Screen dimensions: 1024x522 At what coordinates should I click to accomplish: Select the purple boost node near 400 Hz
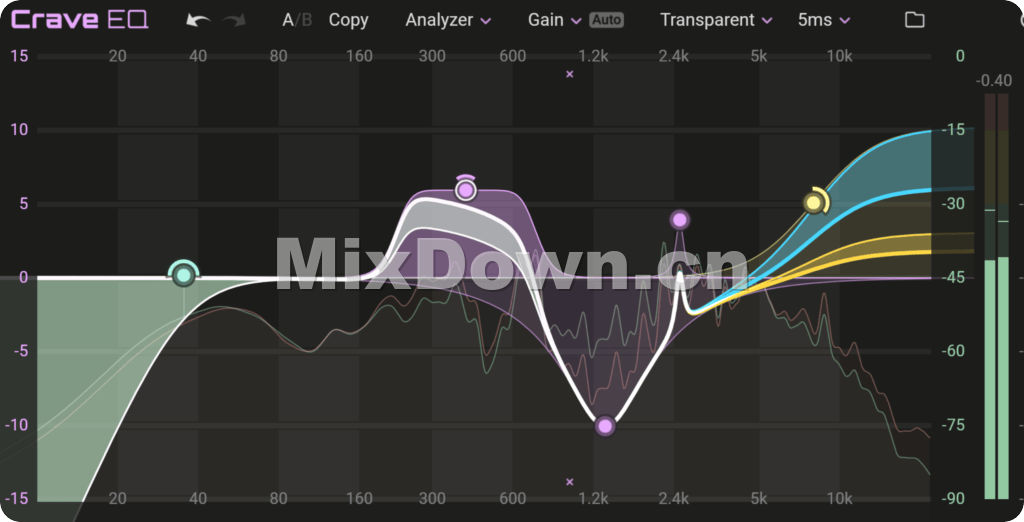(x=465, y=190)
